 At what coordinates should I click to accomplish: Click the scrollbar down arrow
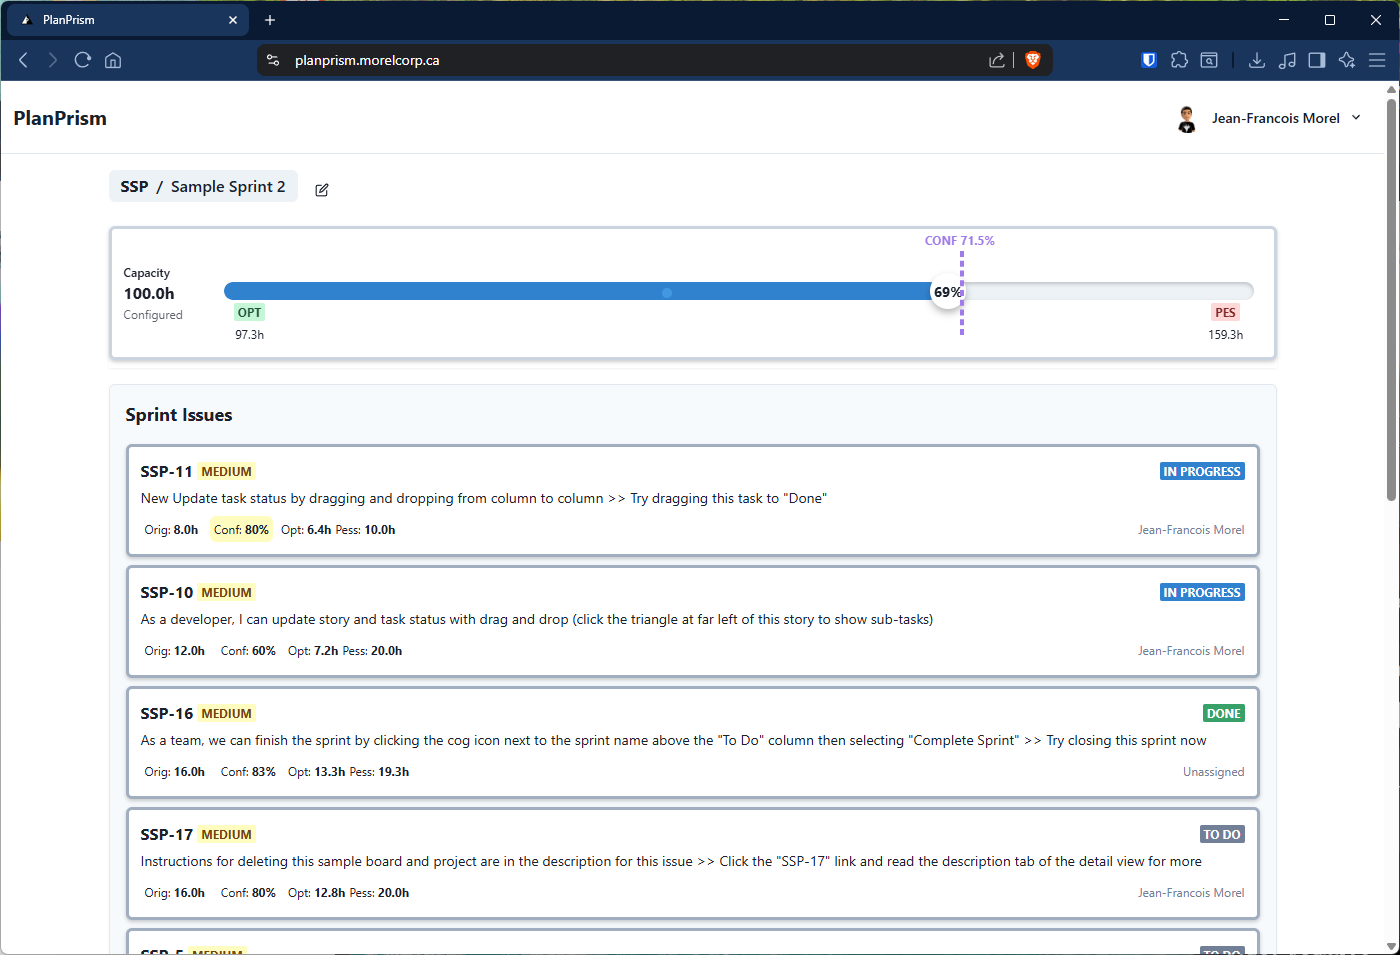(1391, 946)
